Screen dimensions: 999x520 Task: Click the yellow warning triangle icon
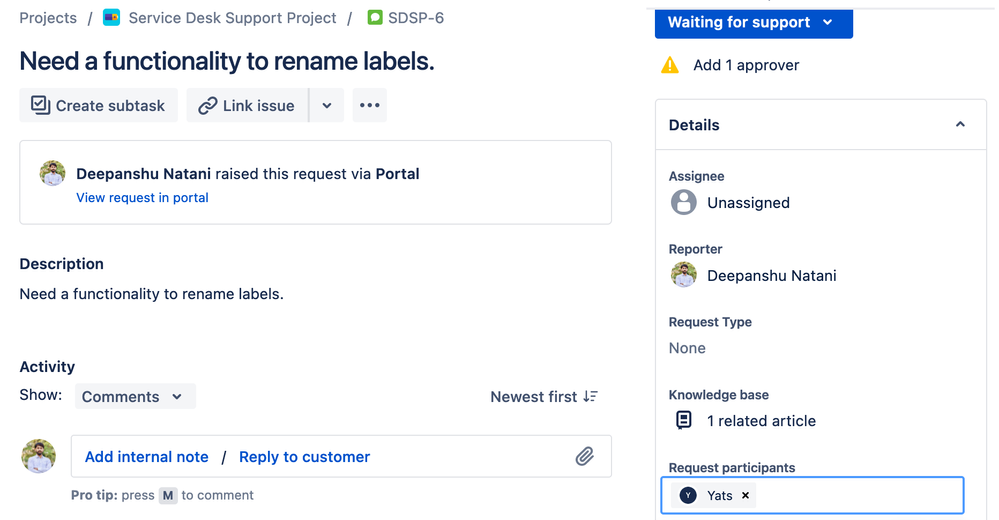click(x=670, y=65)
